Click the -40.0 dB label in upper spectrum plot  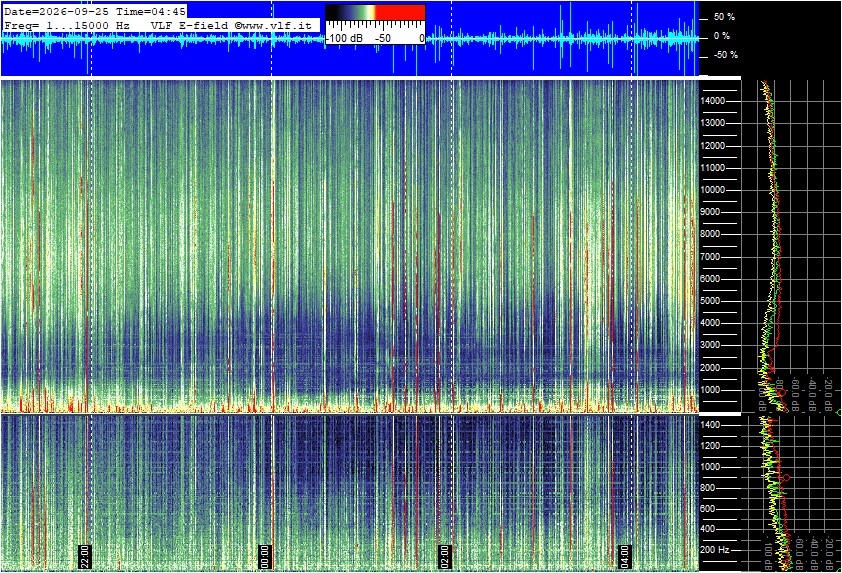813,394
